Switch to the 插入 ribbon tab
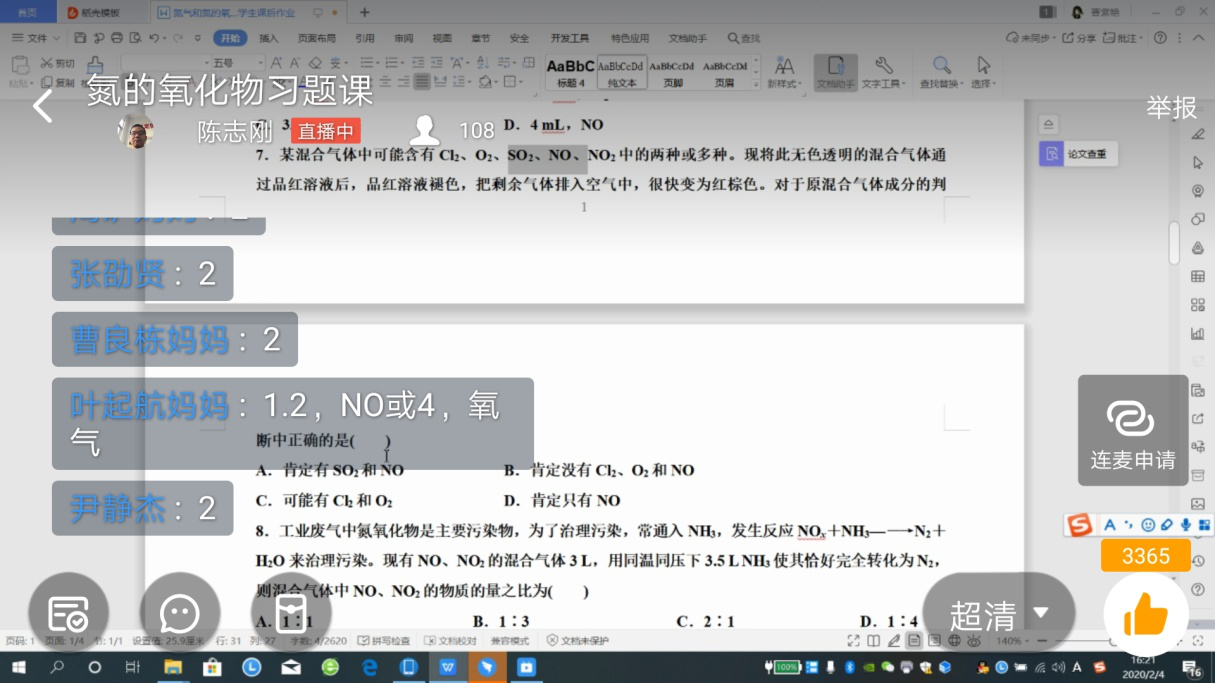The image size is (1215, 683). tap(269, 38)
